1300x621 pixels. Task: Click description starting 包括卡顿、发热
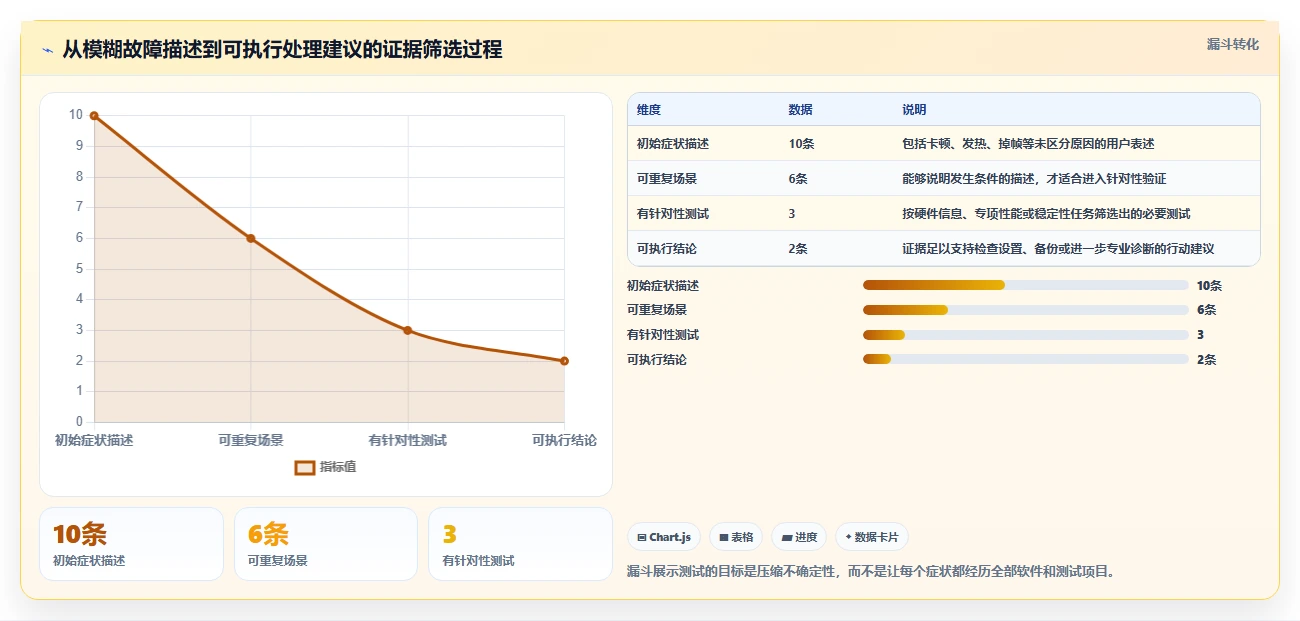[1028, 144]
